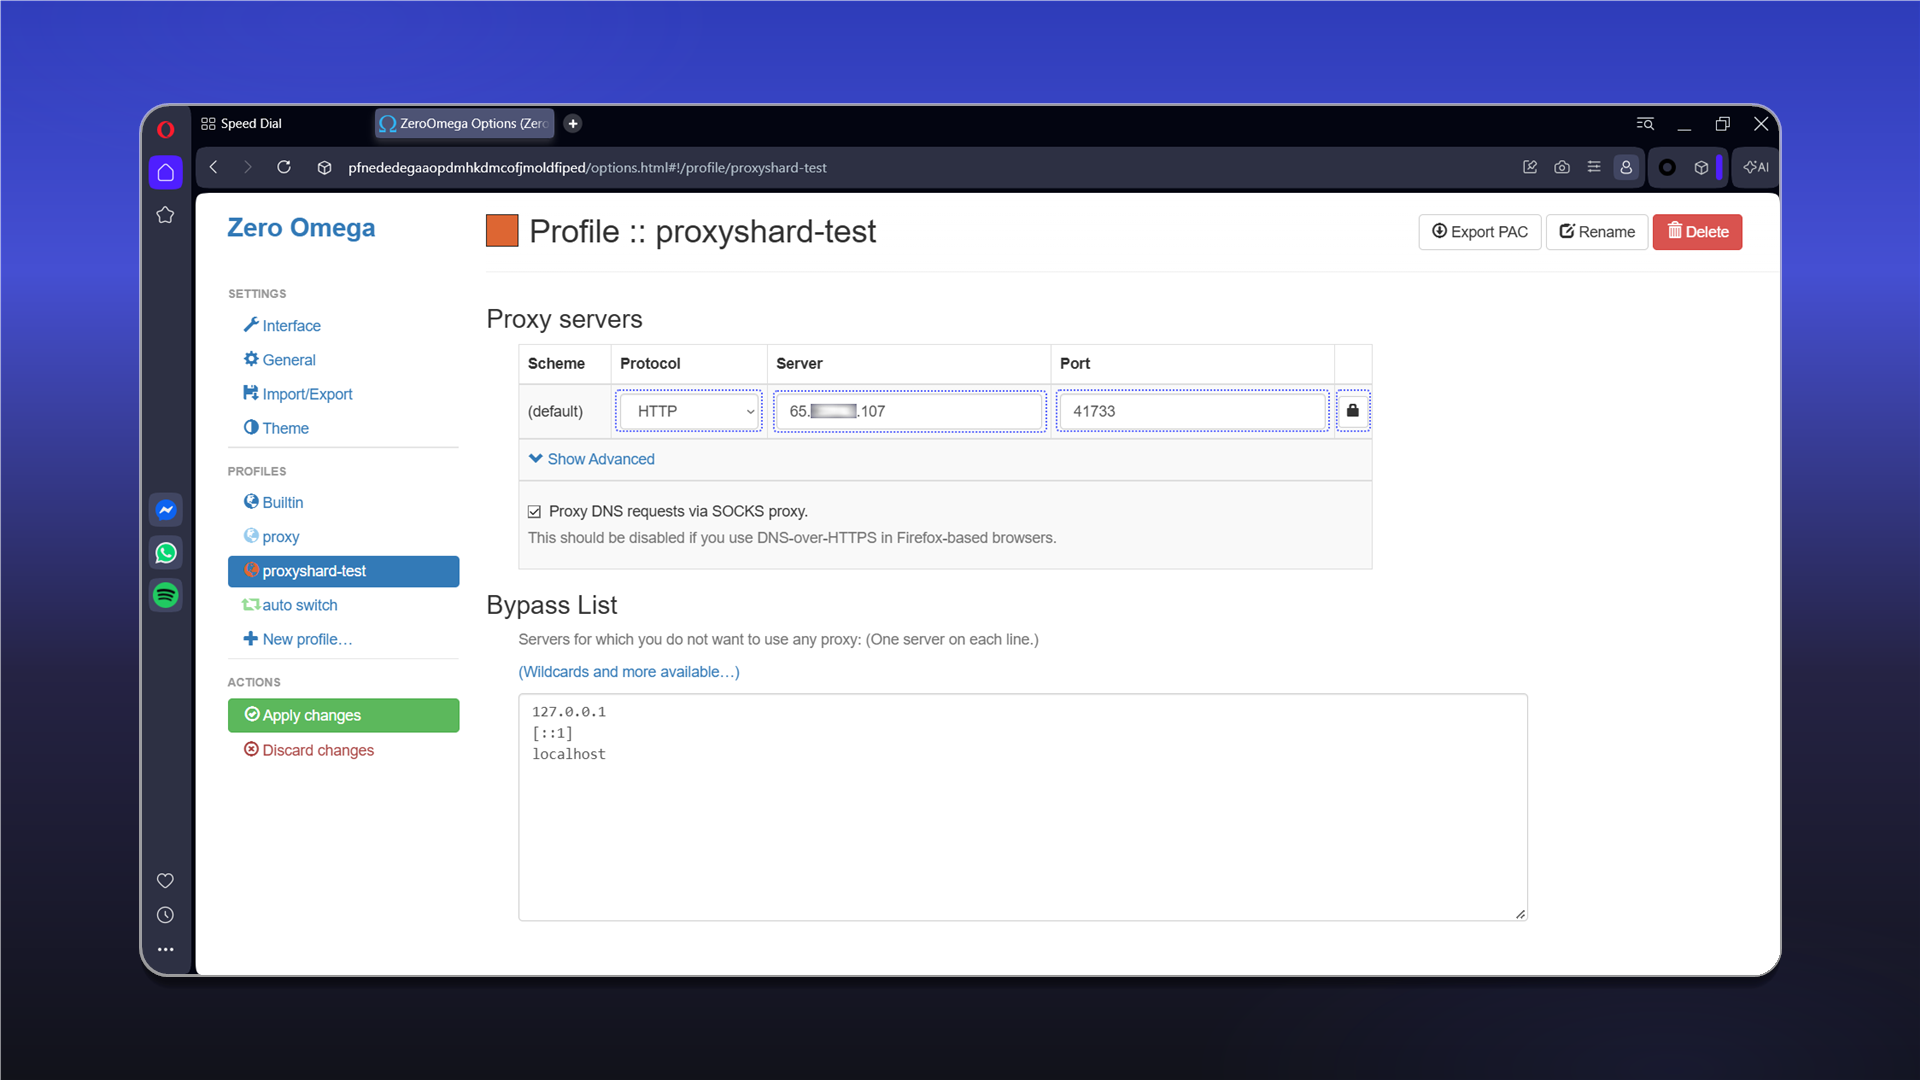Click the Port field showing 41733
The height and width of the screenshot is (1080, 1920).
click(1192, 411)
